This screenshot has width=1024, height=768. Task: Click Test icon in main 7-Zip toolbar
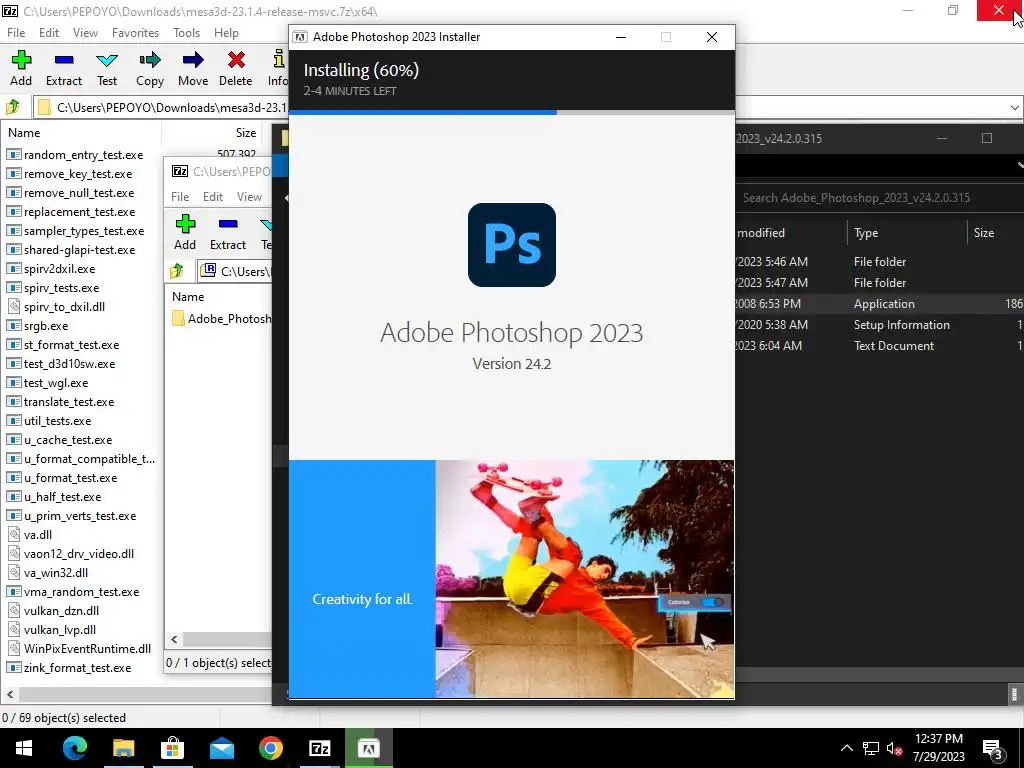tap(107, 61)
